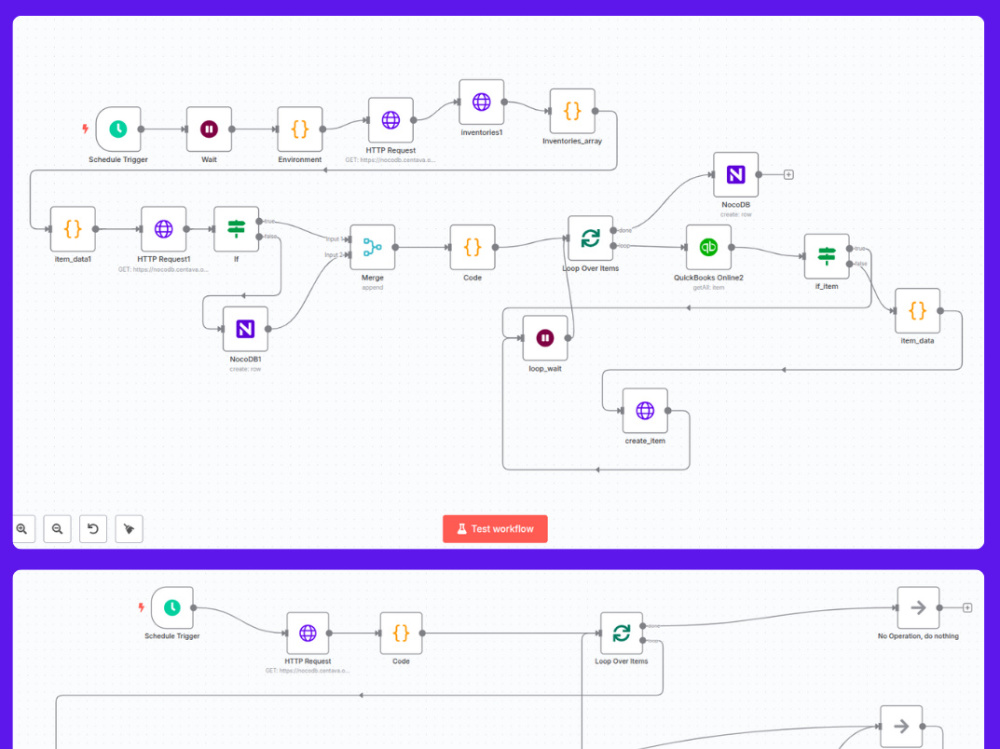Open the If node

click(x=236, y=229)
